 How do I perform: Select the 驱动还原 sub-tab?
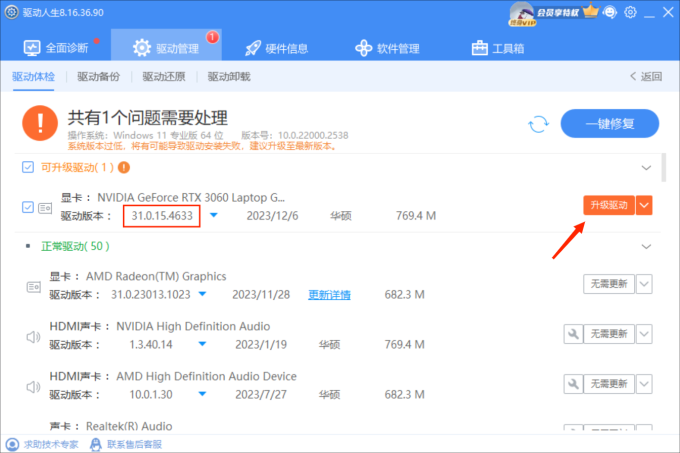(164, 77)
